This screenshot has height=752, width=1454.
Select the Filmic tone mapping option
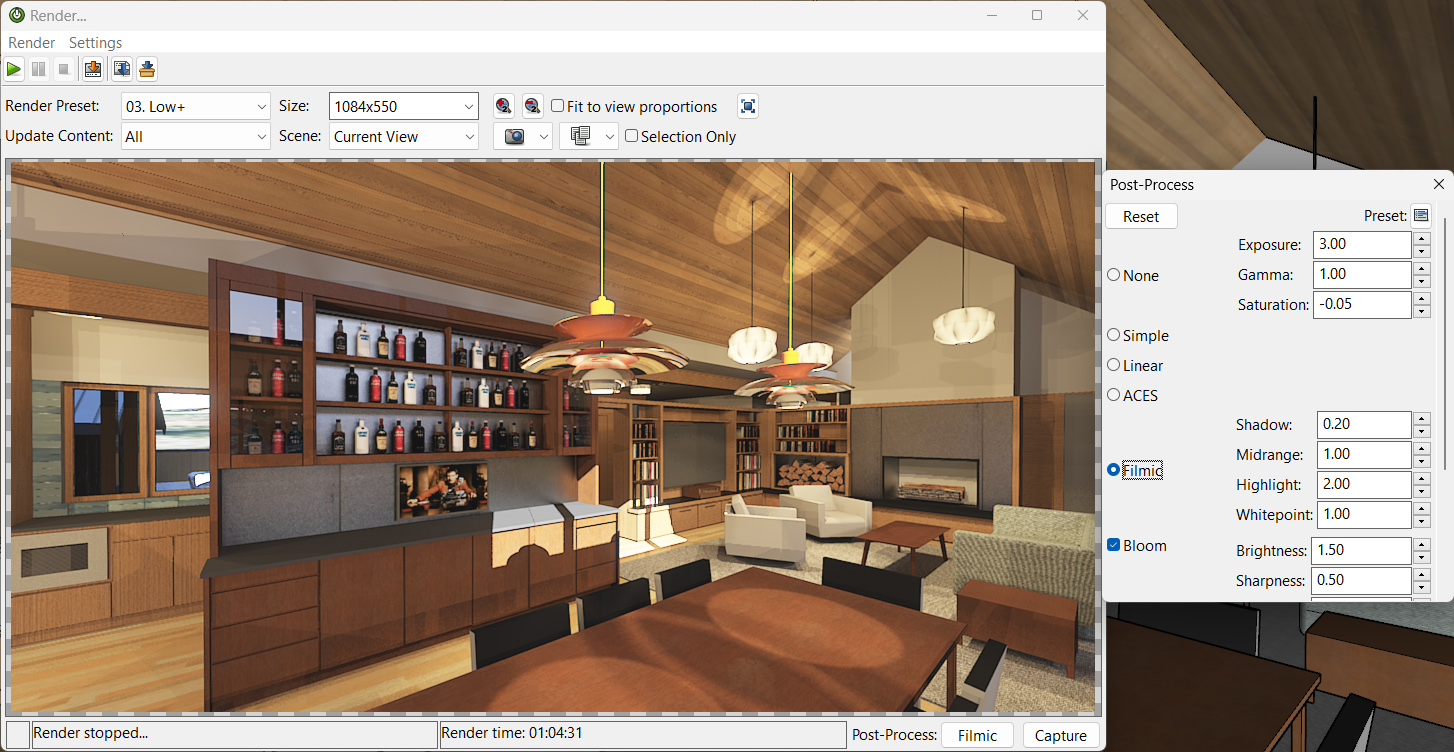click(1114, 470)
